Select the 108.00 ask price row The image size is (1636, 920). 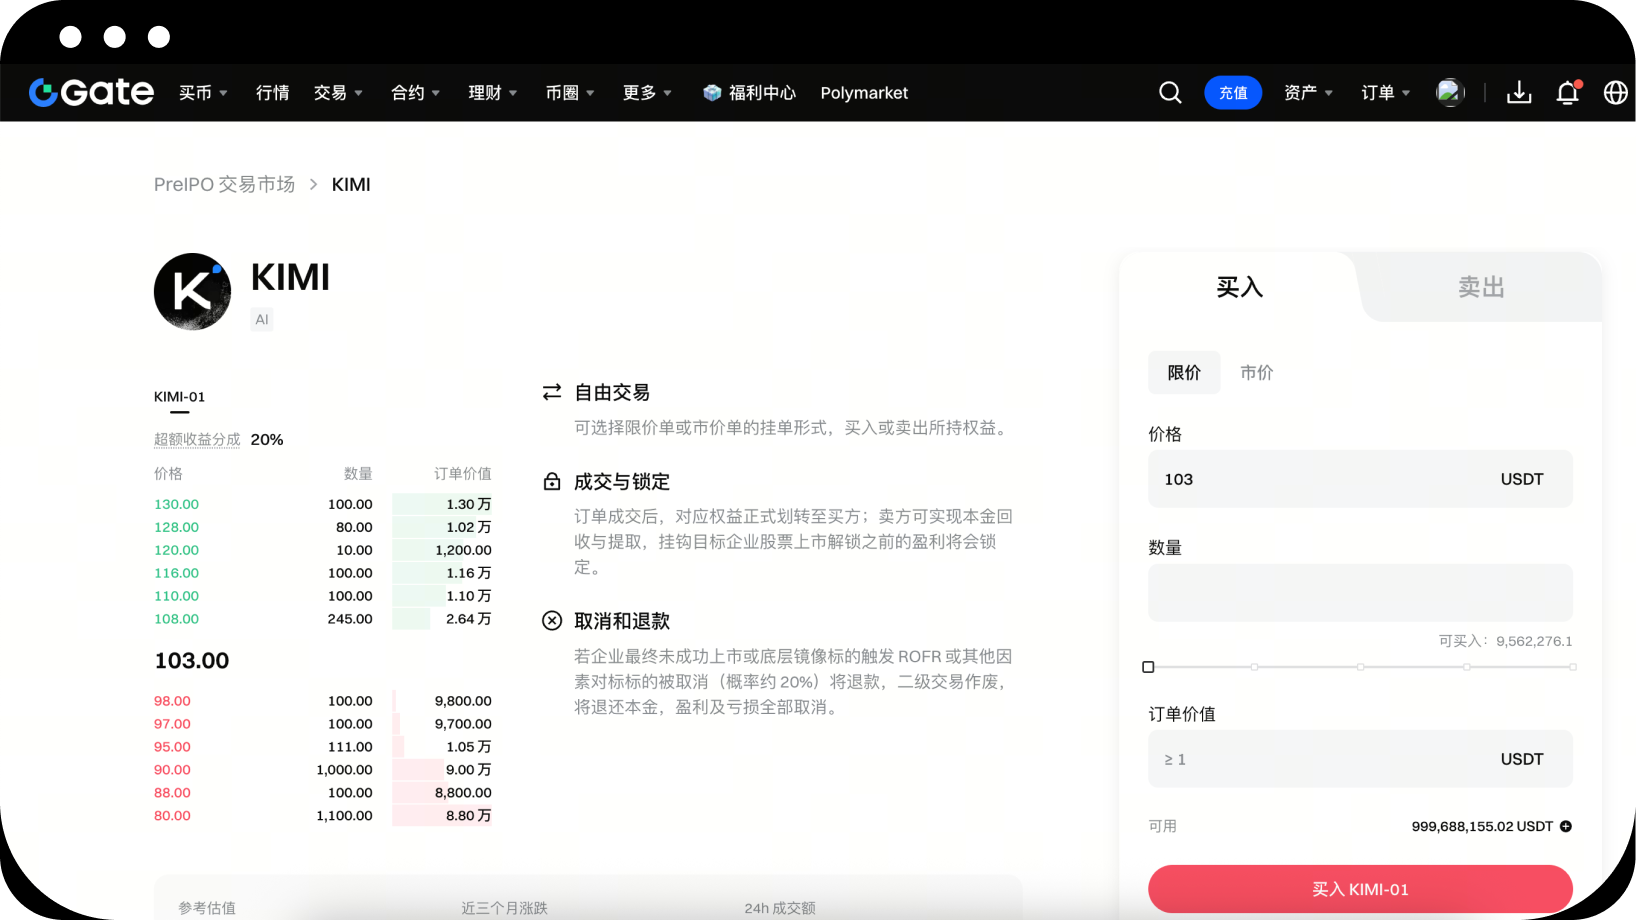[323, 619]
